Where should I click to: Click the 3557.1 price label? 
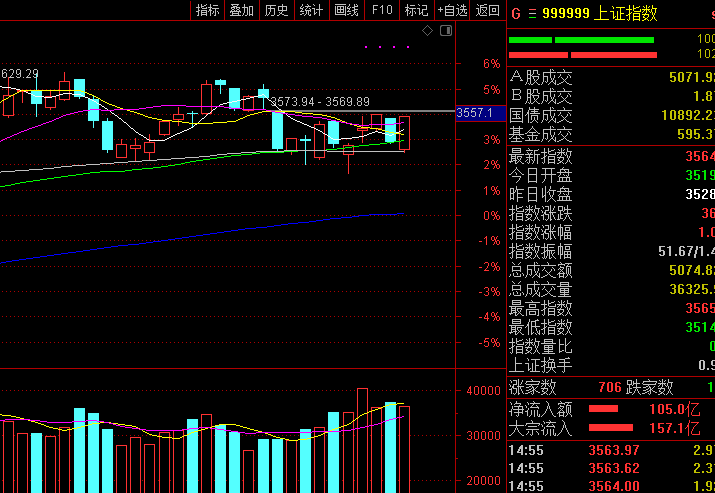tap(481, 113)
